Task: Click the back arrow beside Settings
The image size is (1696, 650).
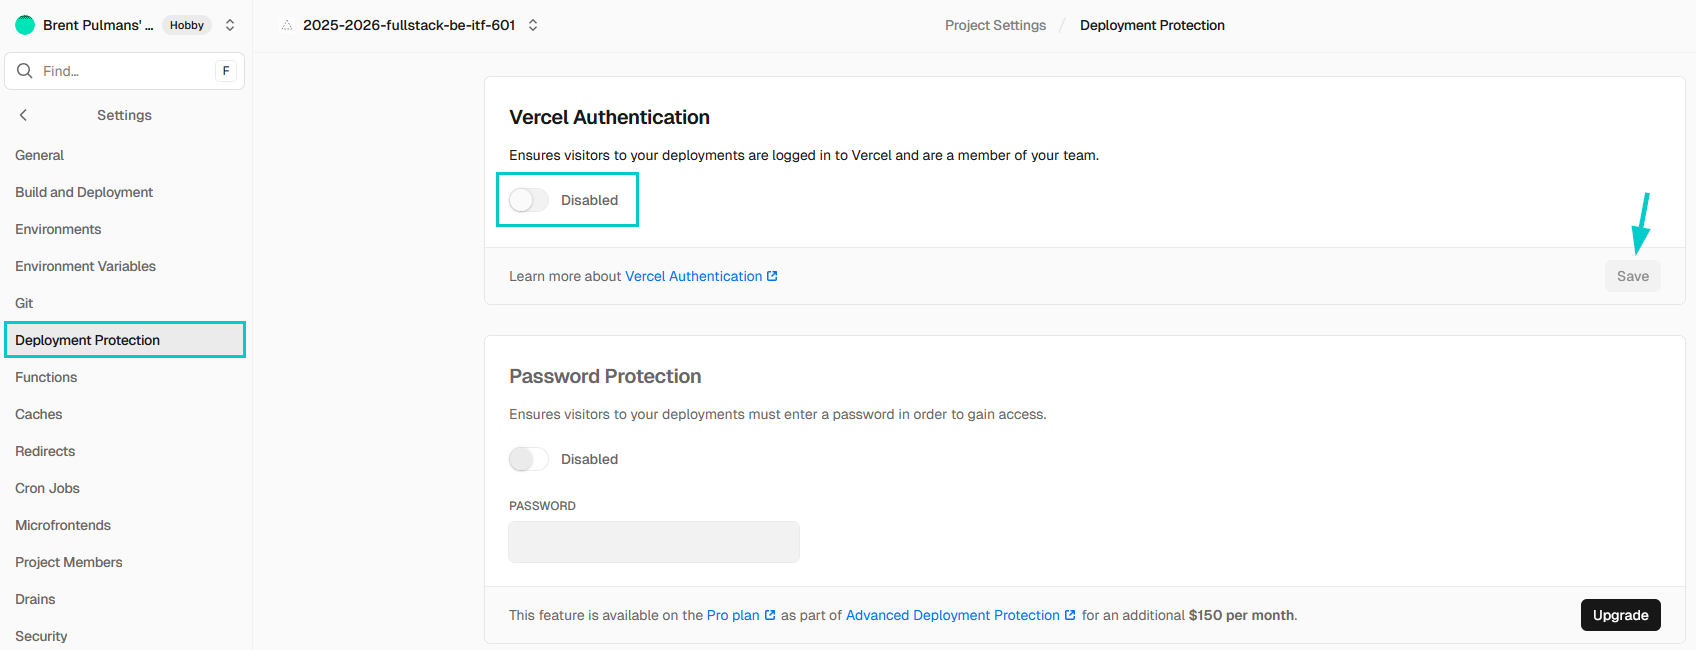Action: pyautogui.click(x=23, y=115)
